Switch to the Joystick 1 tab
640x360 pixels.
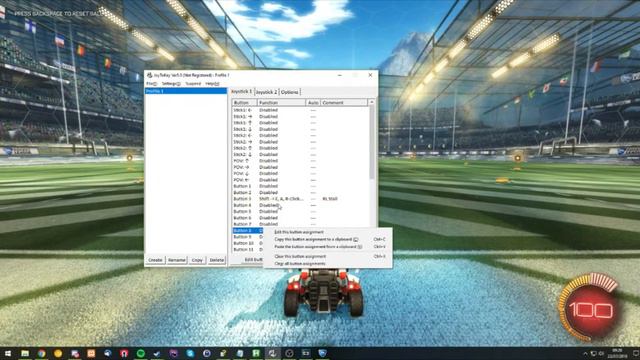(x=242, y=91)
